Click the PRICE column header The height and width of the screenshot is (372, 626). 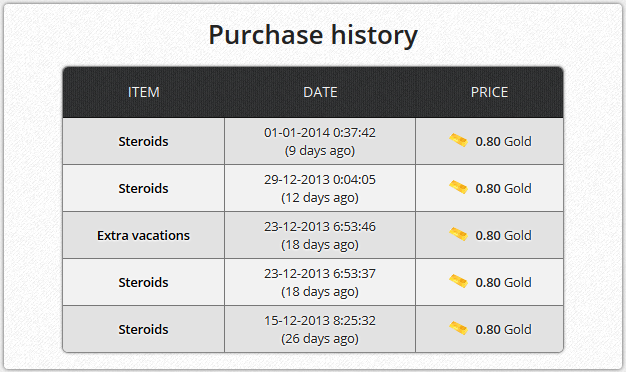489,92
